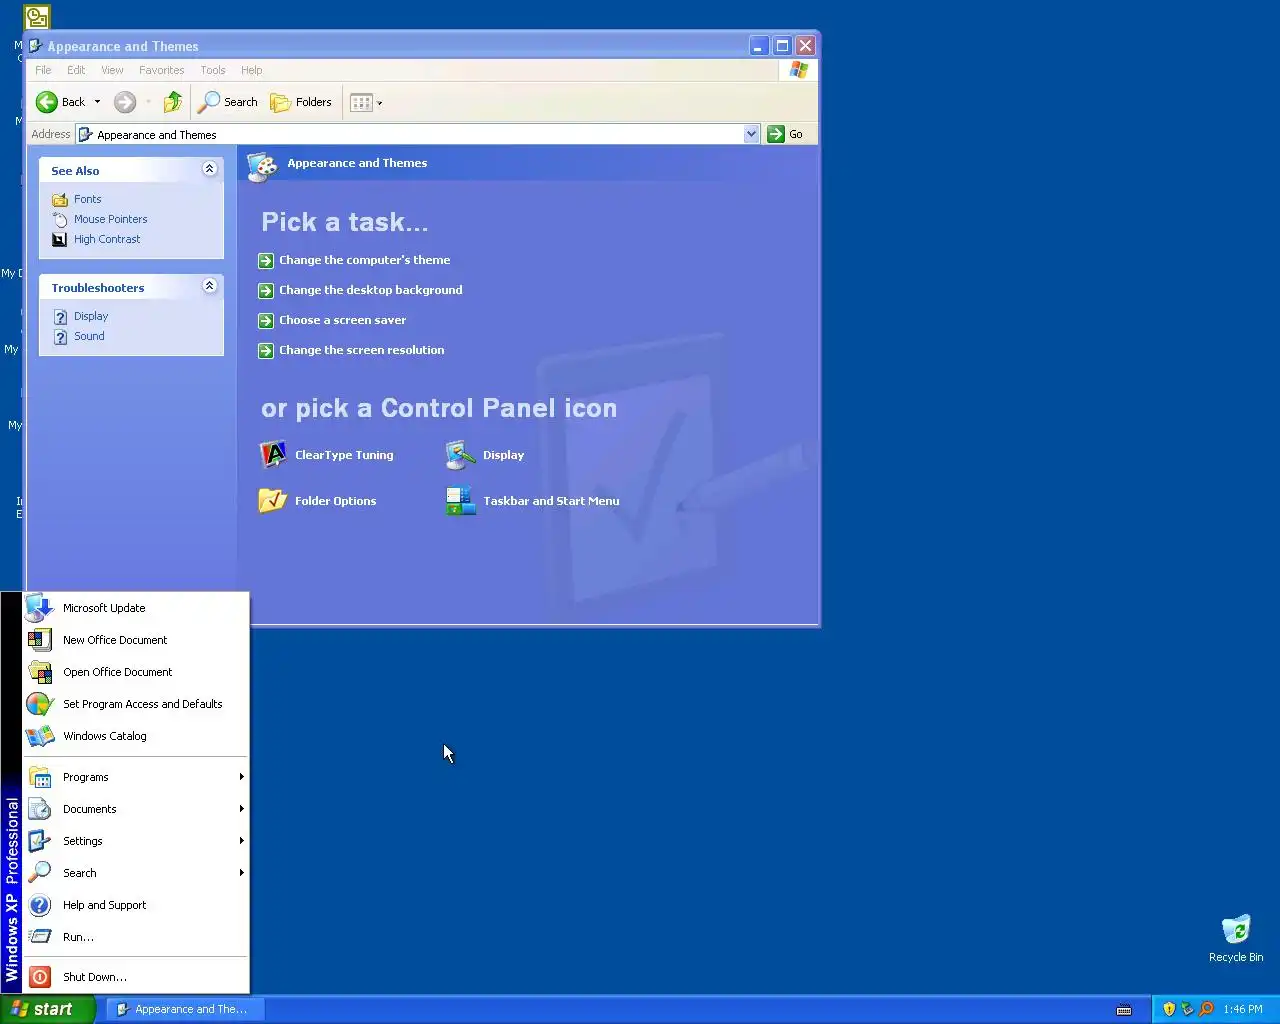Click the Up folder toolbar icon
The height and width of the screenshot is (1024, 1280).
click(x=173, y=102)
